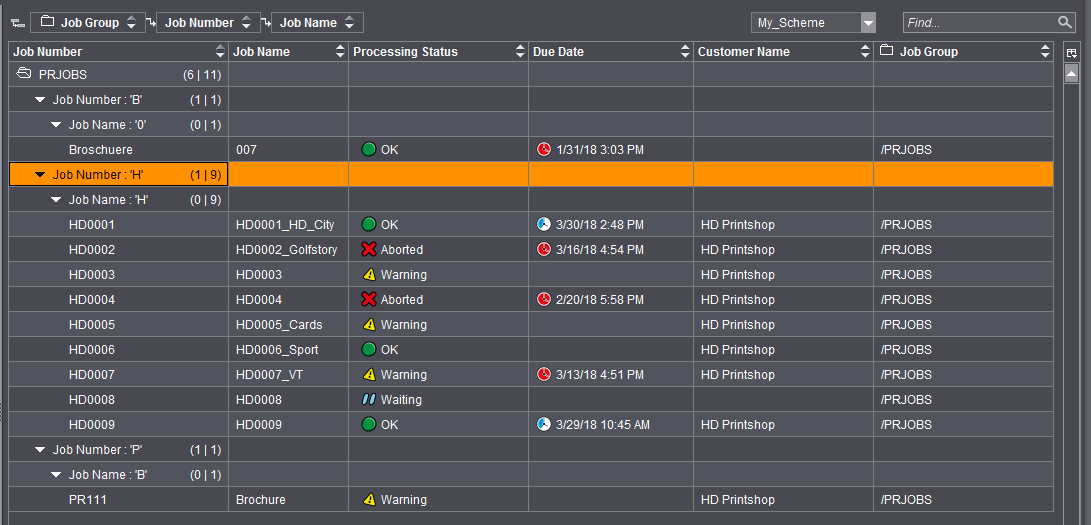Click the yellow Warning icon for HD0003
The image size is (1091, 525).
click(369, 274)
